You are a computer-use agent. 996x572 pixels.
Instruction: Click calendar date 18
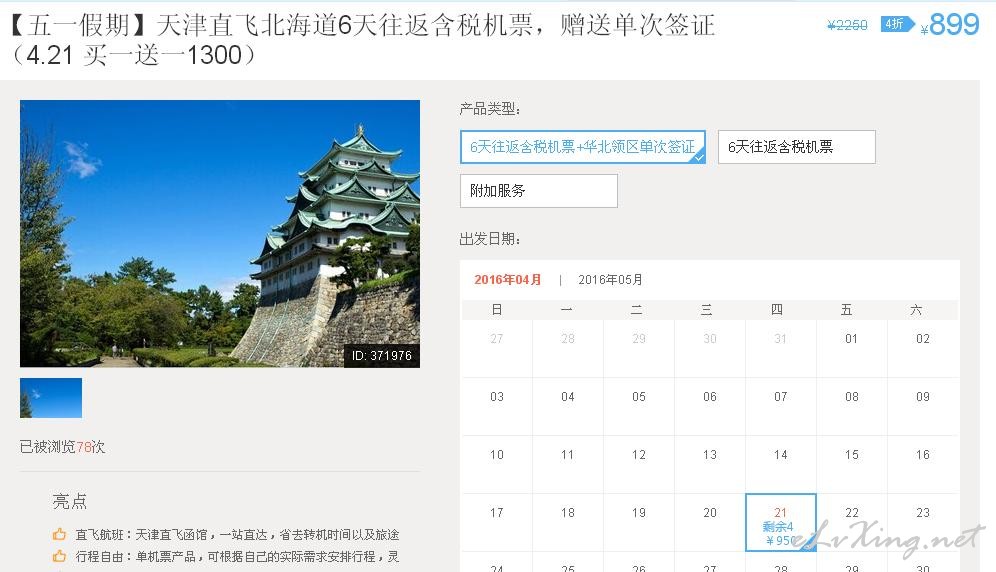[x=568, y=512]
